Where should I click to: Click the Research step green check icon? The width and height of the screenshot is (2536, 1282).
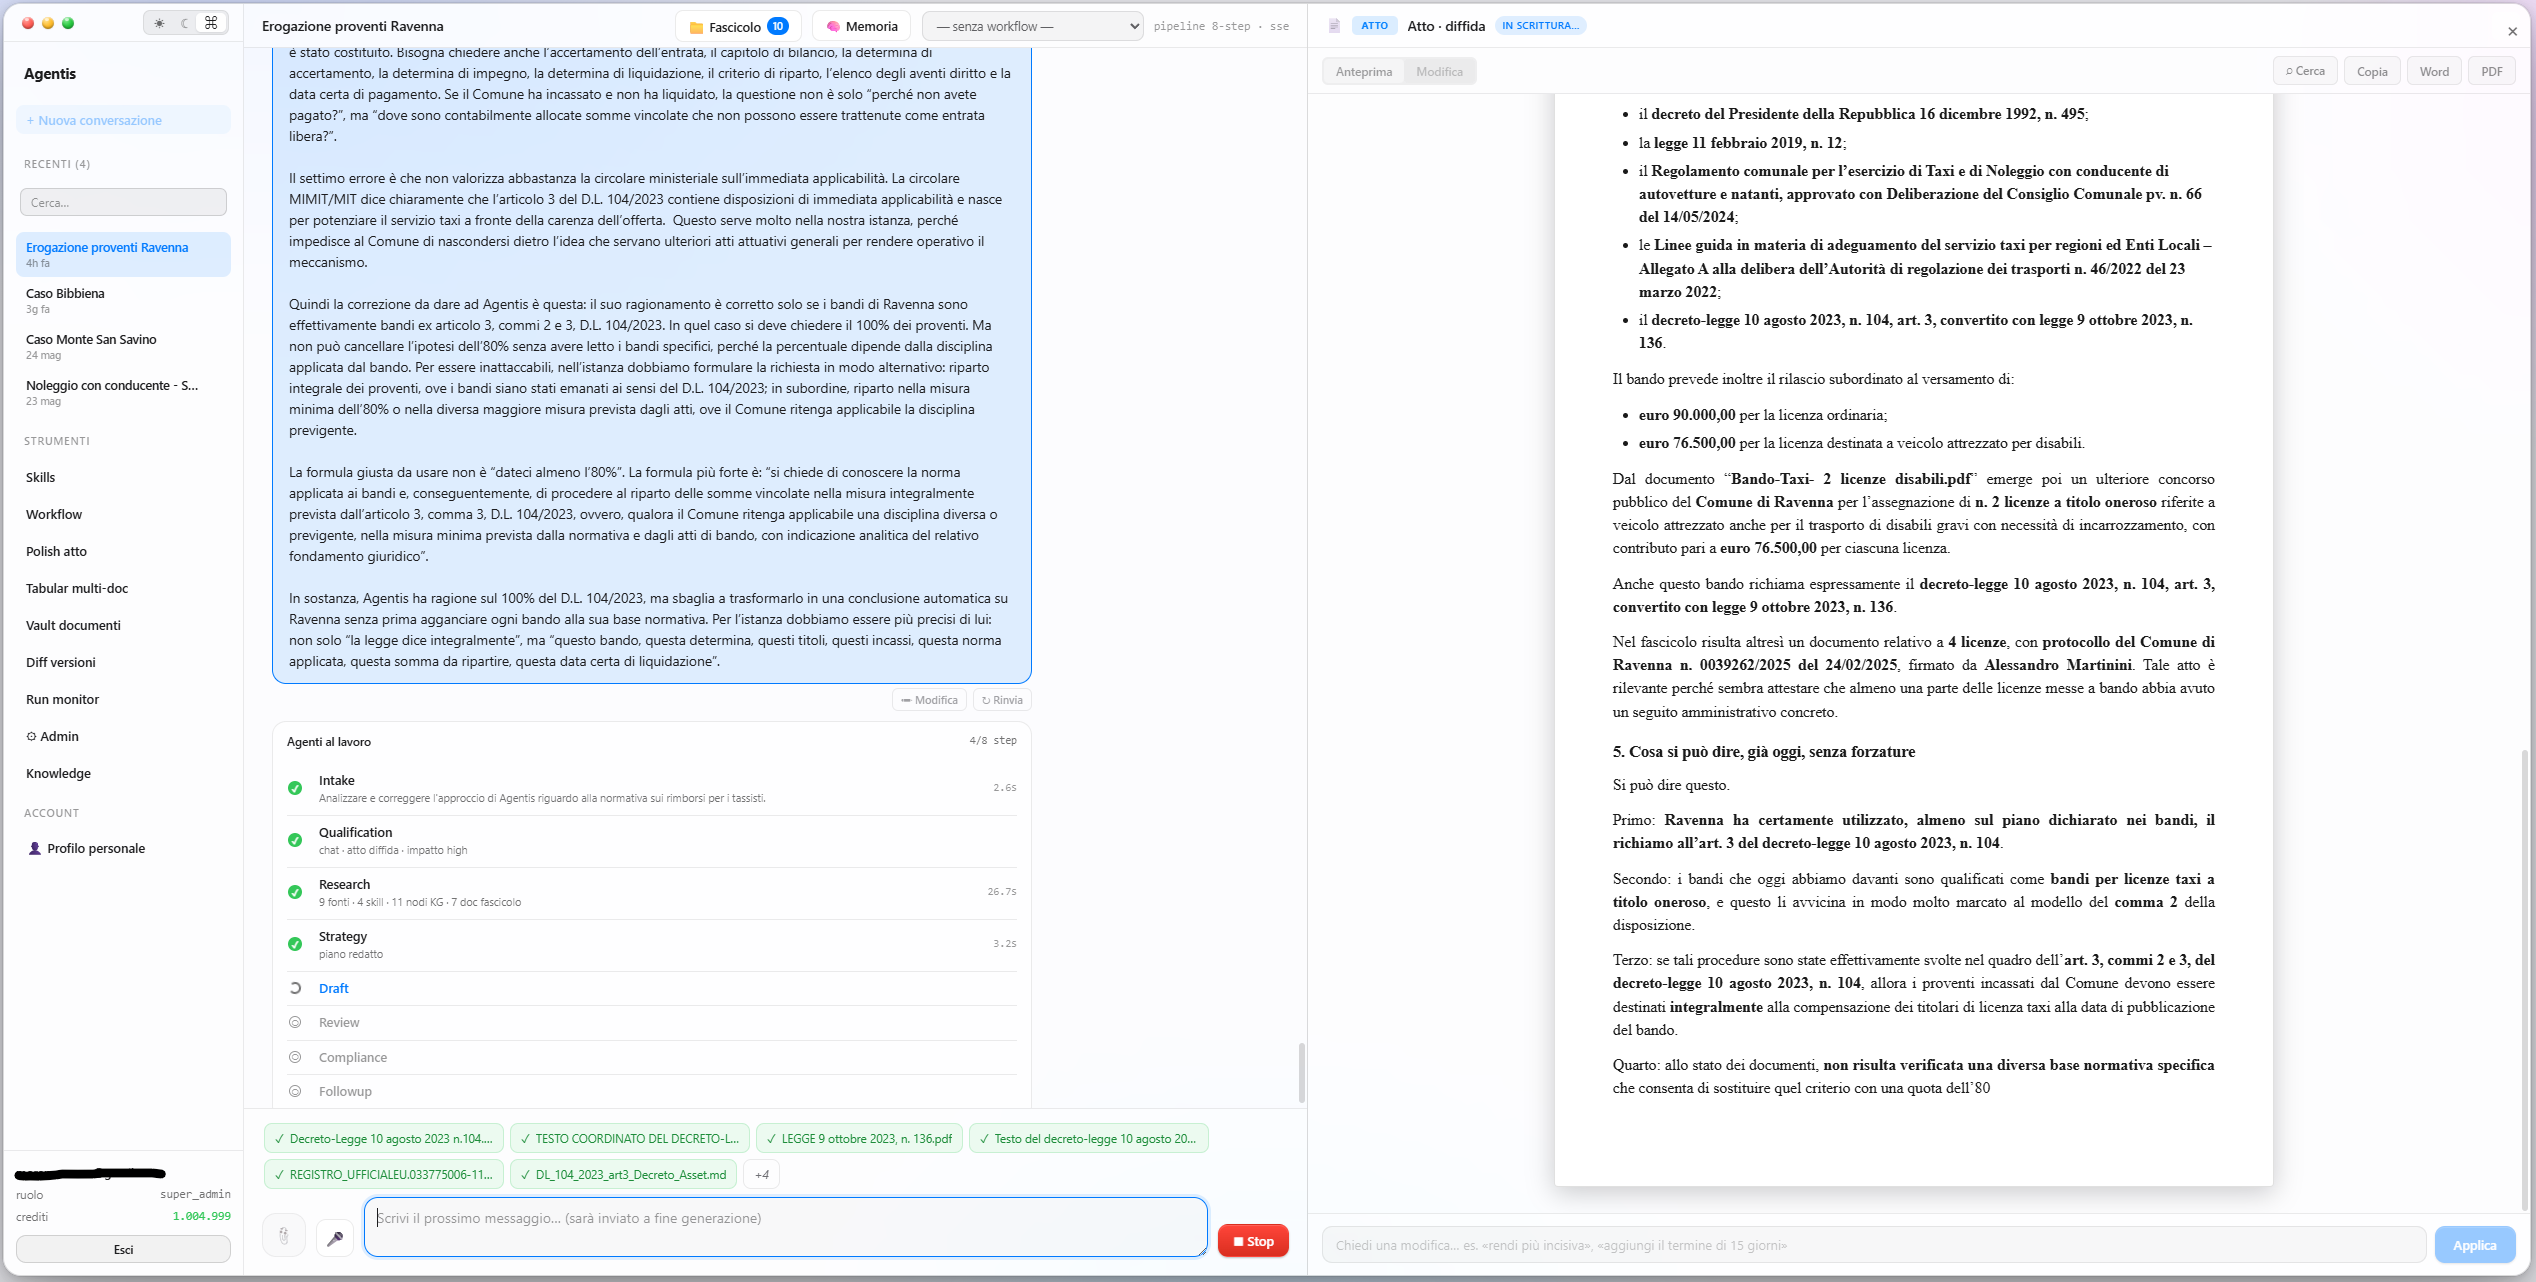295,892
